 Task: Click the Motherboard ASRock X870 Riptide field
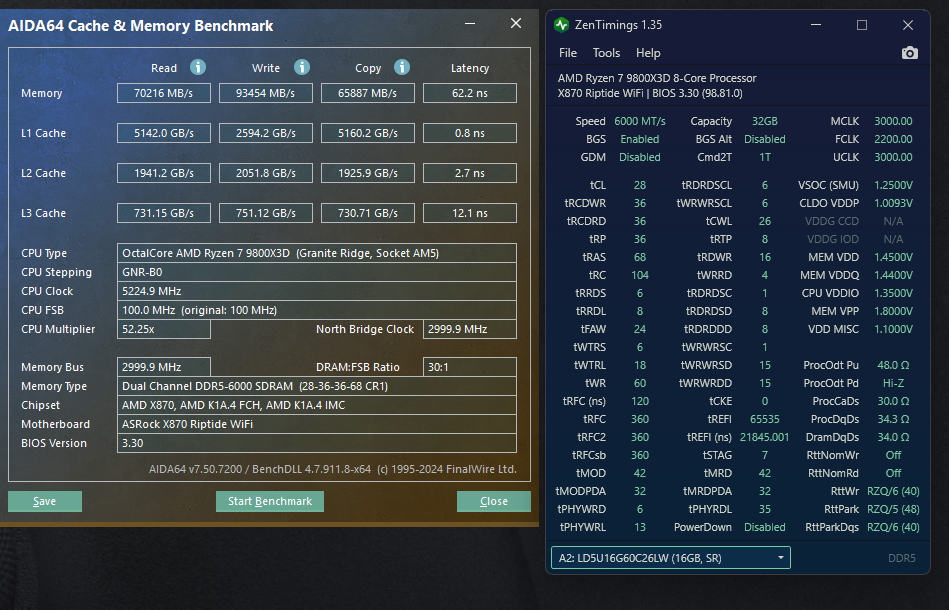(x=317, y=424)
